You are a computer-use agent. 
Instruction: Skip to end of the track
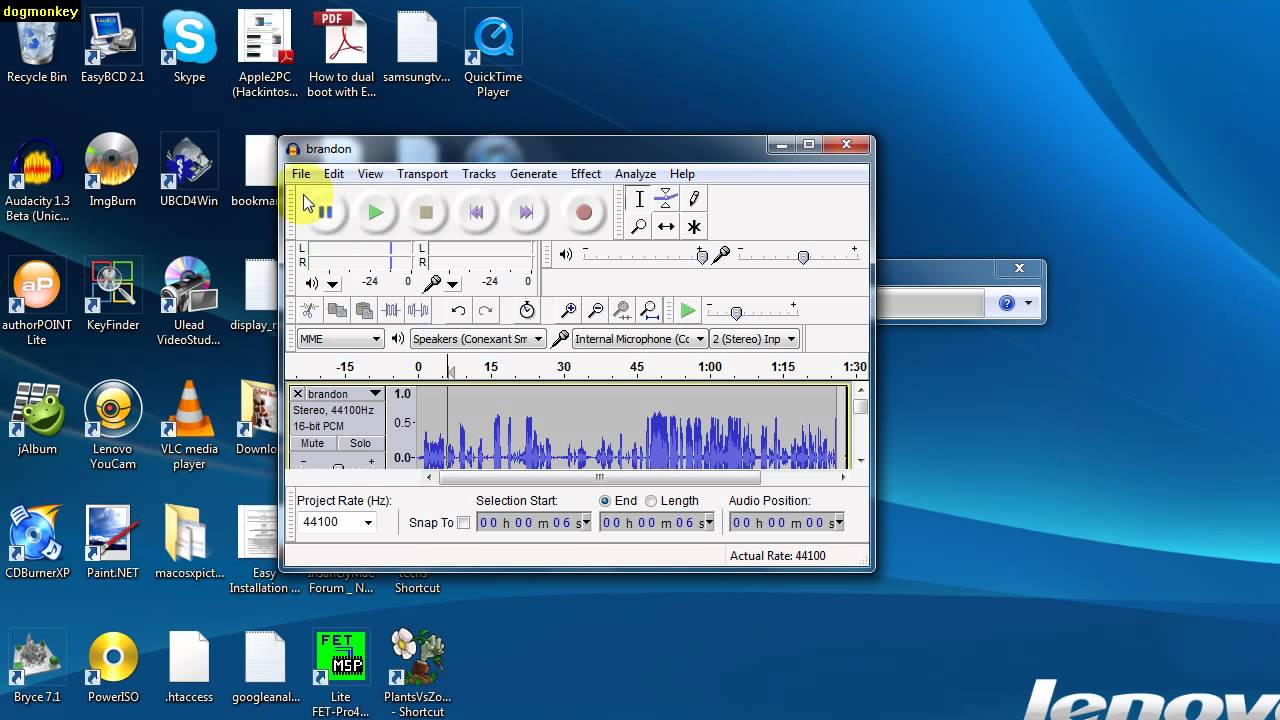tap(526, 212)
